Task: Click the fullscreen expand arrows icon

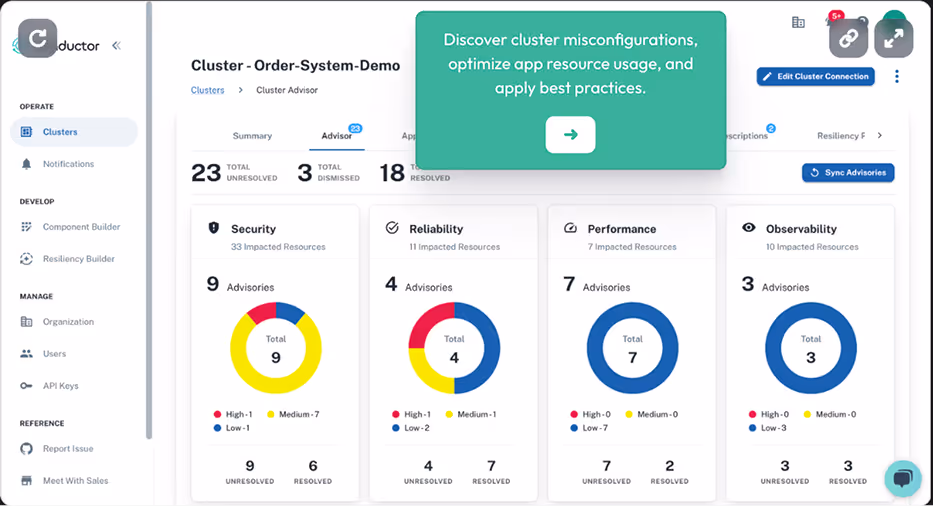Action: tap(893, 39)
